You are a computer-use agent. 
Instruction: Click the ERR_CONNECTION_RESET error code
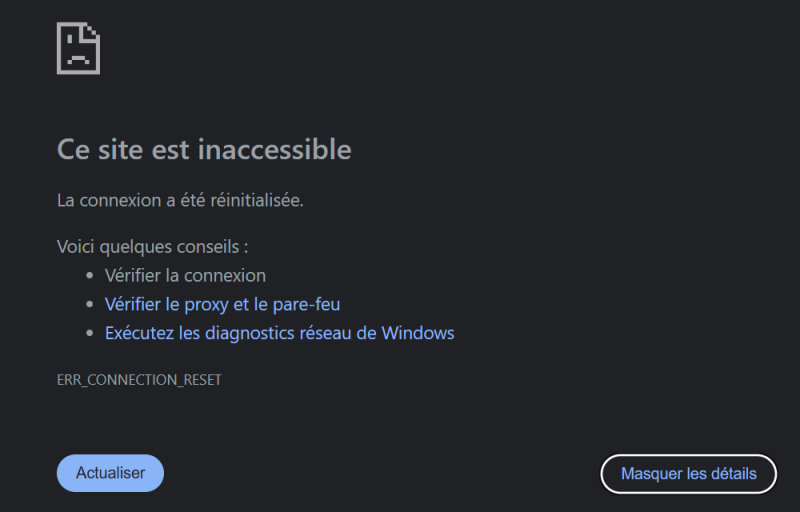click(139, 381)
